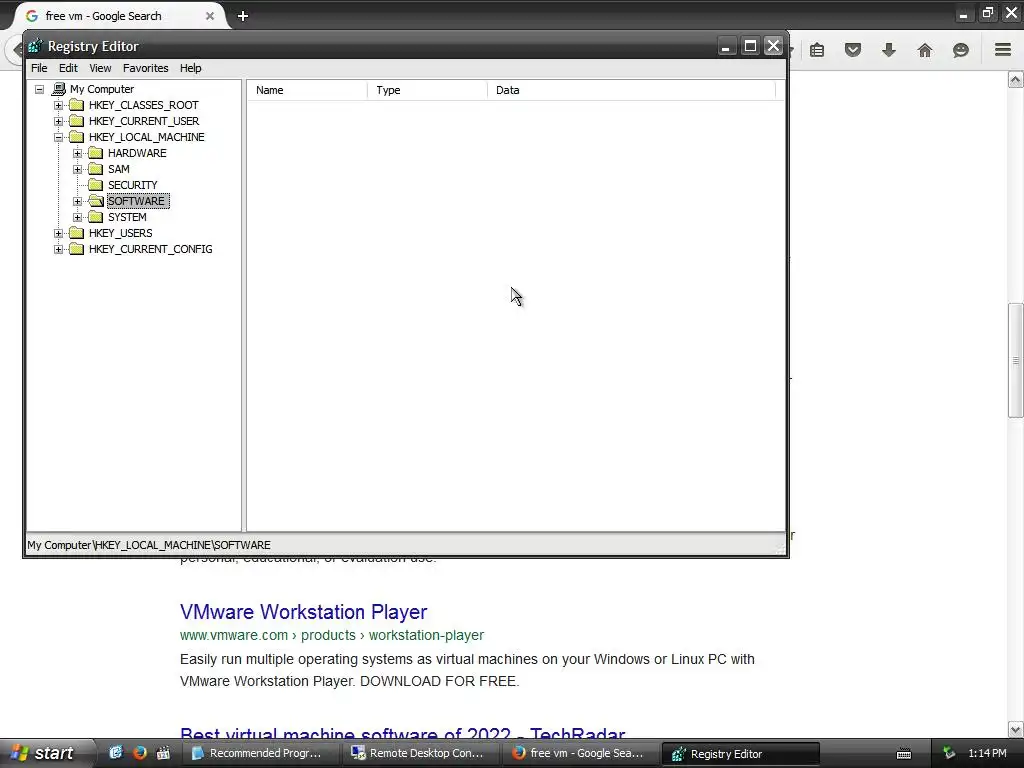The image size is (1024, 768).
Task: Click the SAM folder icon
Action: [95, 168]
